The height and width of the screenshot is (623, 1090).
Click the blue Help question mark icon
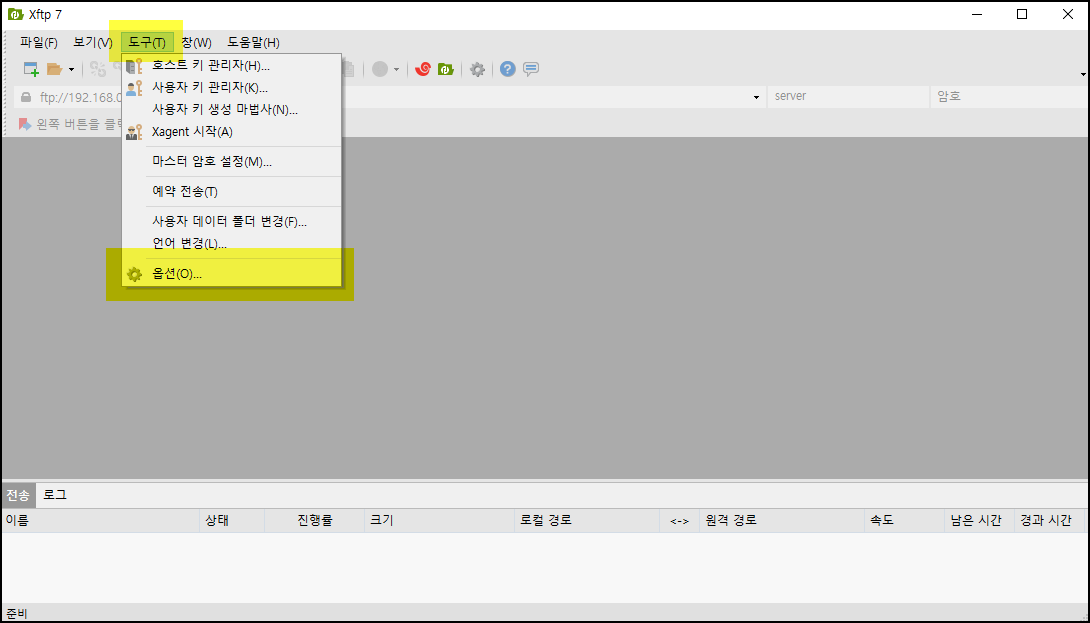[508, 69]
